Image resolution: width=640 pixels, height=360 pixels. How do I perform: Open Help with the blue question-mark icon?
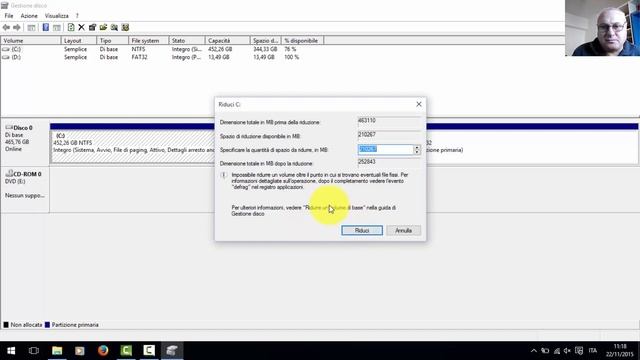(x=46, y=27)
